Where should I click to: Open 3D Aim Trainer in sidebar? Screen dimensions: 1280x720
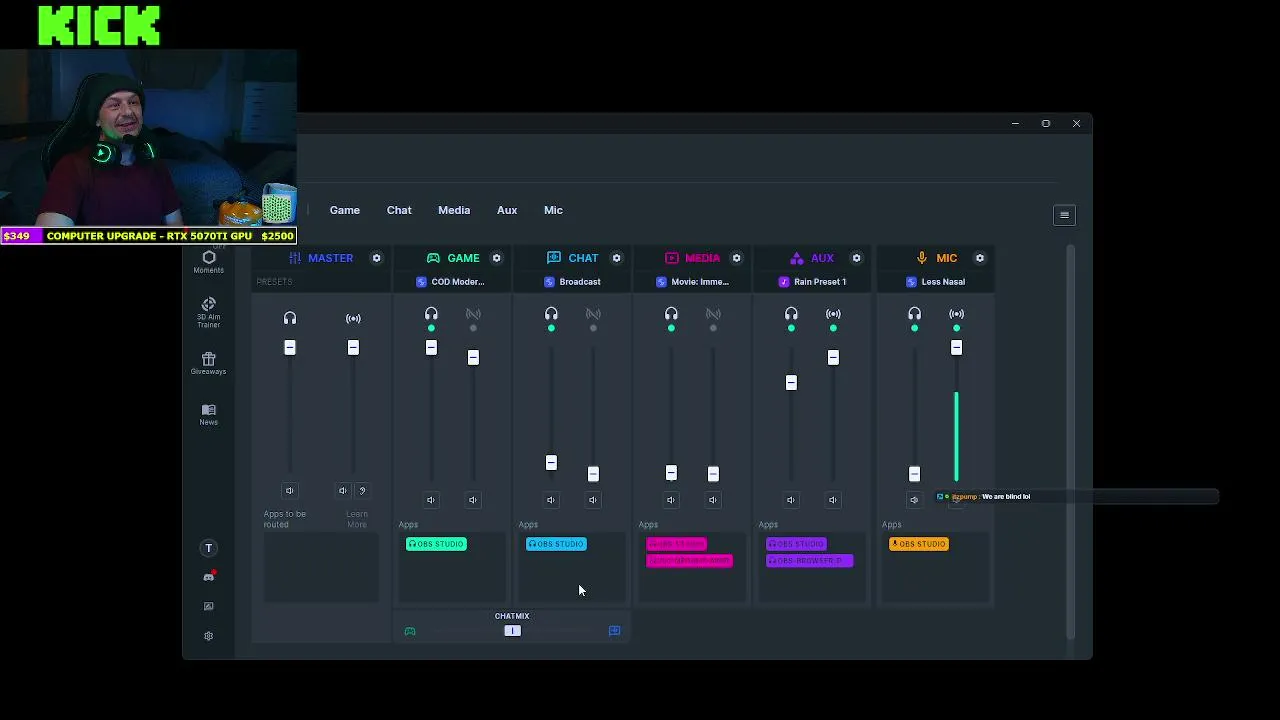pos(209,312)
